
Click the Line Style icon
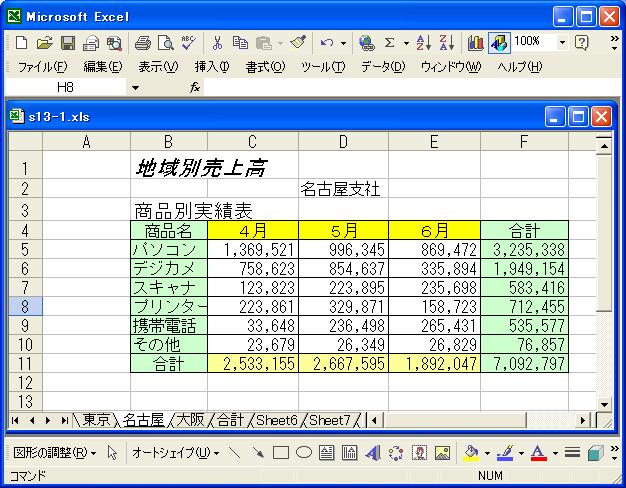[572, 453]
